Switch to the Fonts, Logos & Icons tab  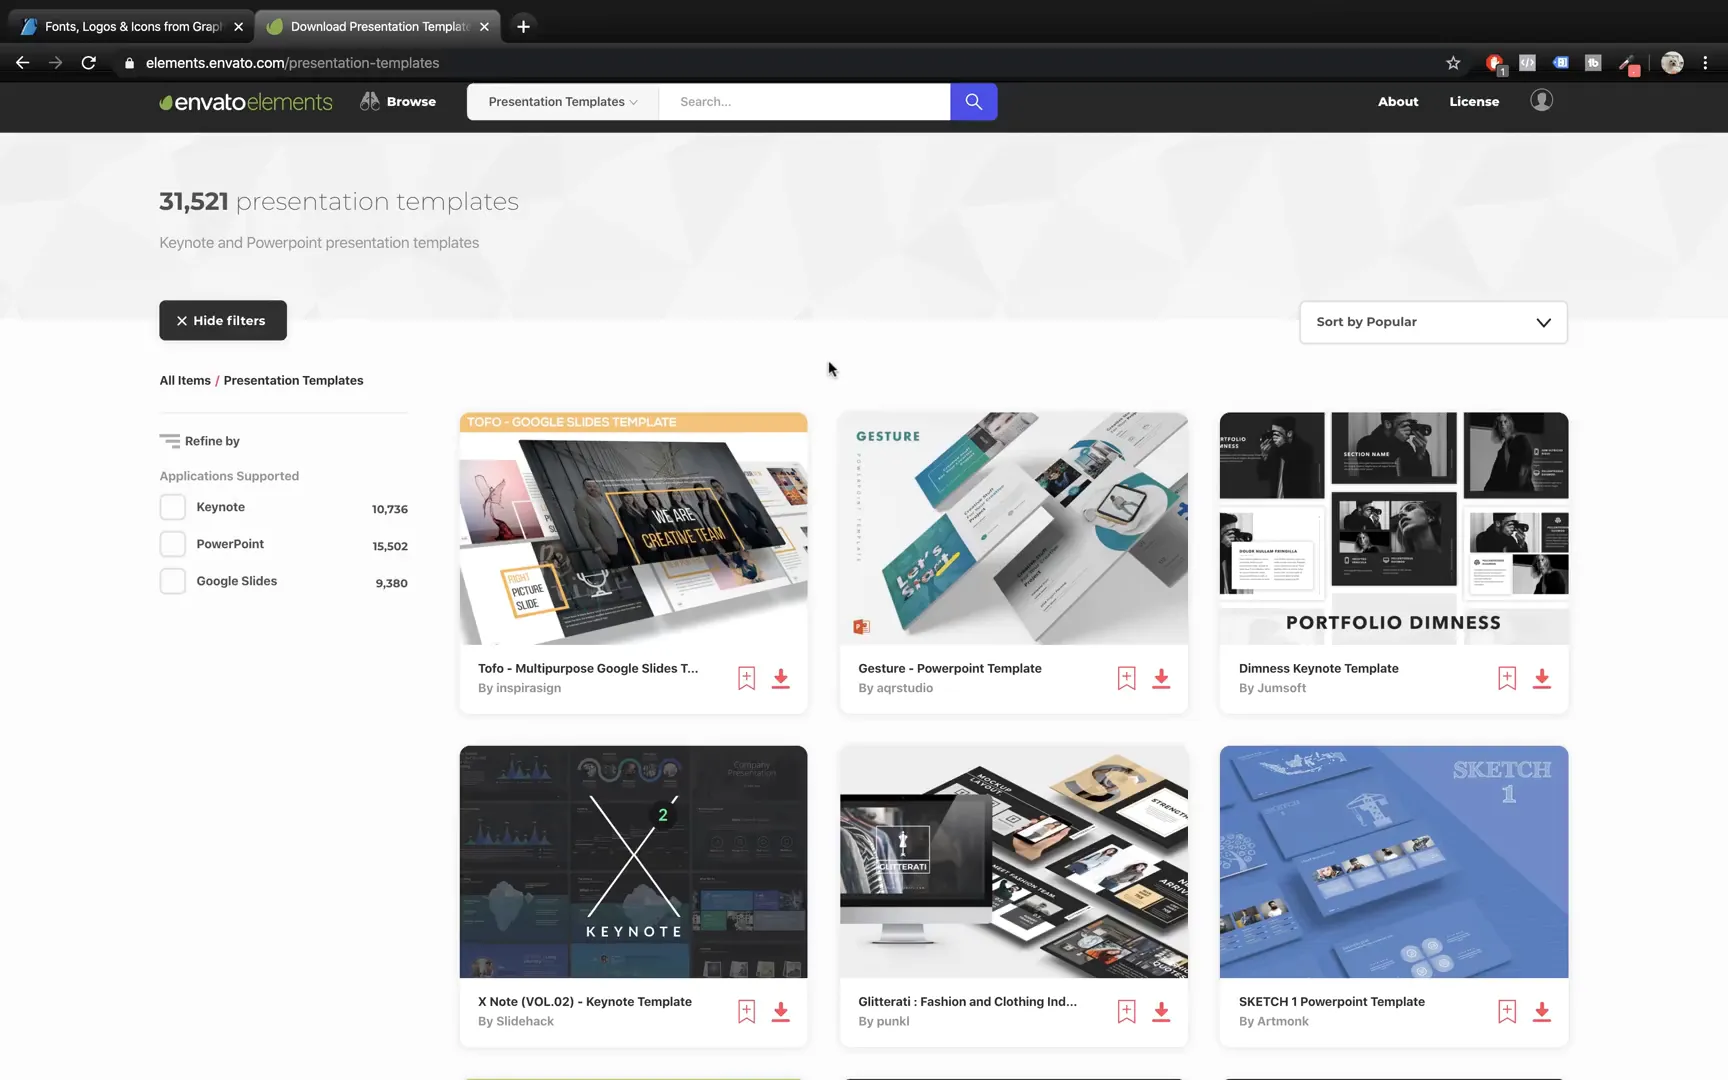click(x=129, y=26)
